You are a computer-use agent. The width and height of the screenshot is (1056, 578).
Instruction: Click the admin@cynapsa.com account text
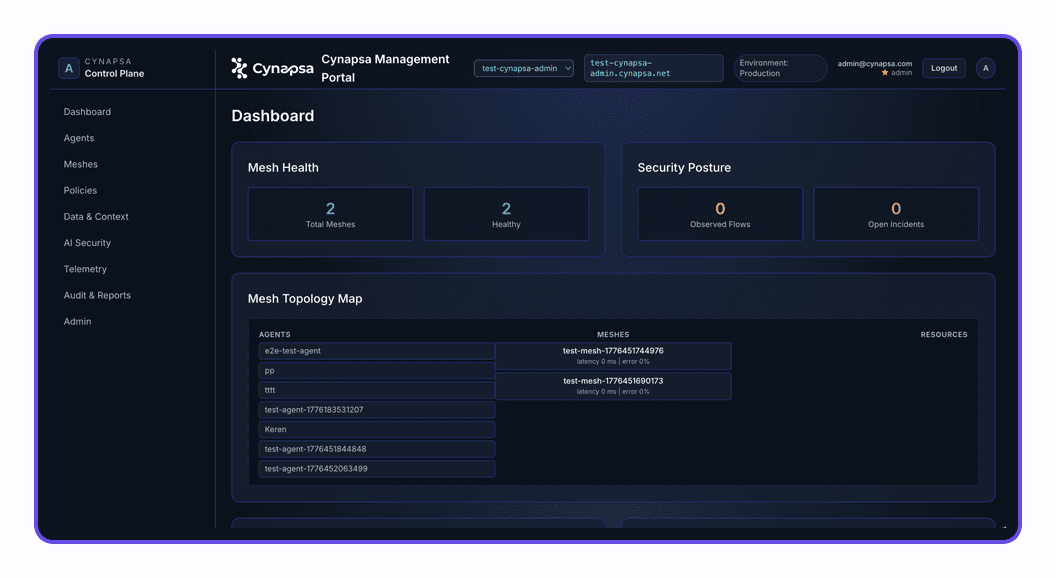coord(874,63)
